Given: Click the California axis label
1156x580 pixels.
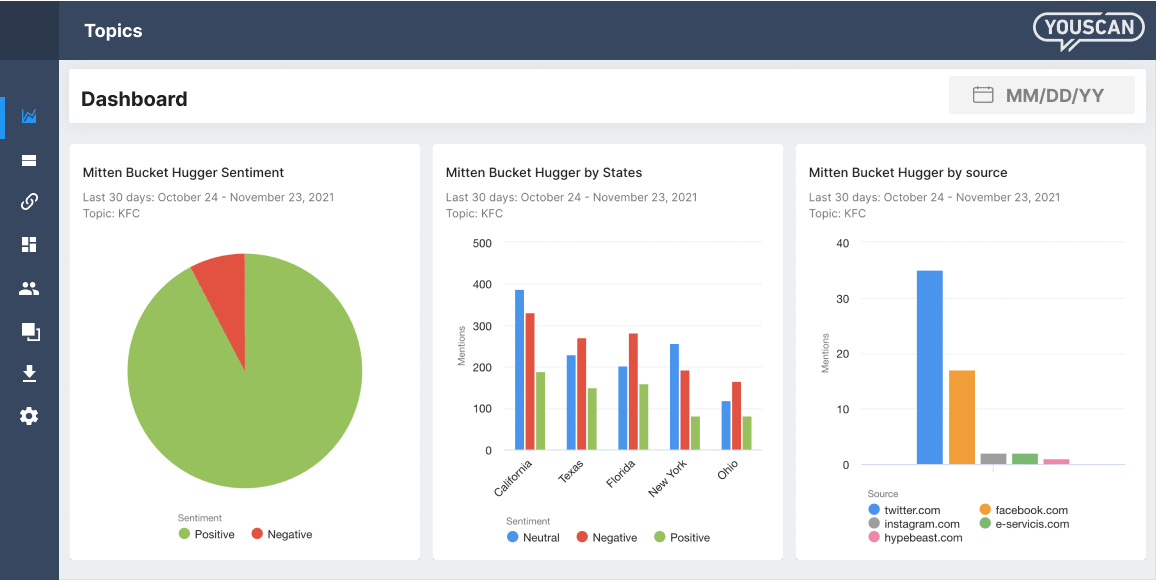Looking at the screenshot, I should coord(513,478).
